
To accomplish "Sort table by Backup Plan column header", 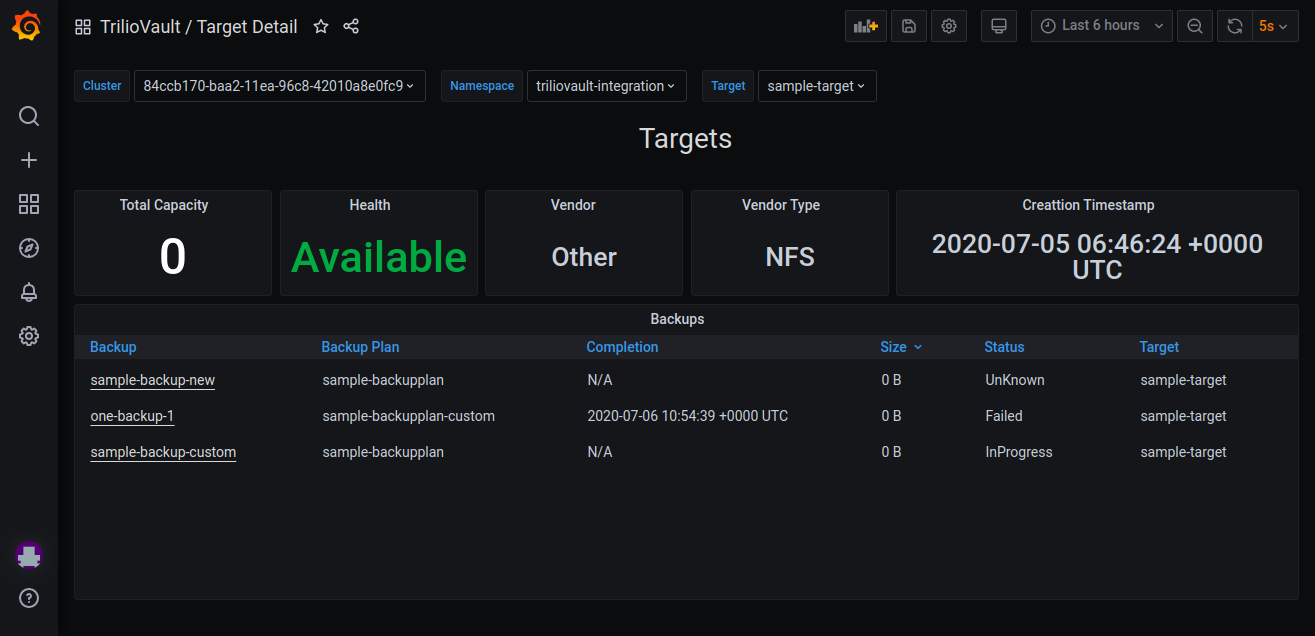I will click(360, 347).
